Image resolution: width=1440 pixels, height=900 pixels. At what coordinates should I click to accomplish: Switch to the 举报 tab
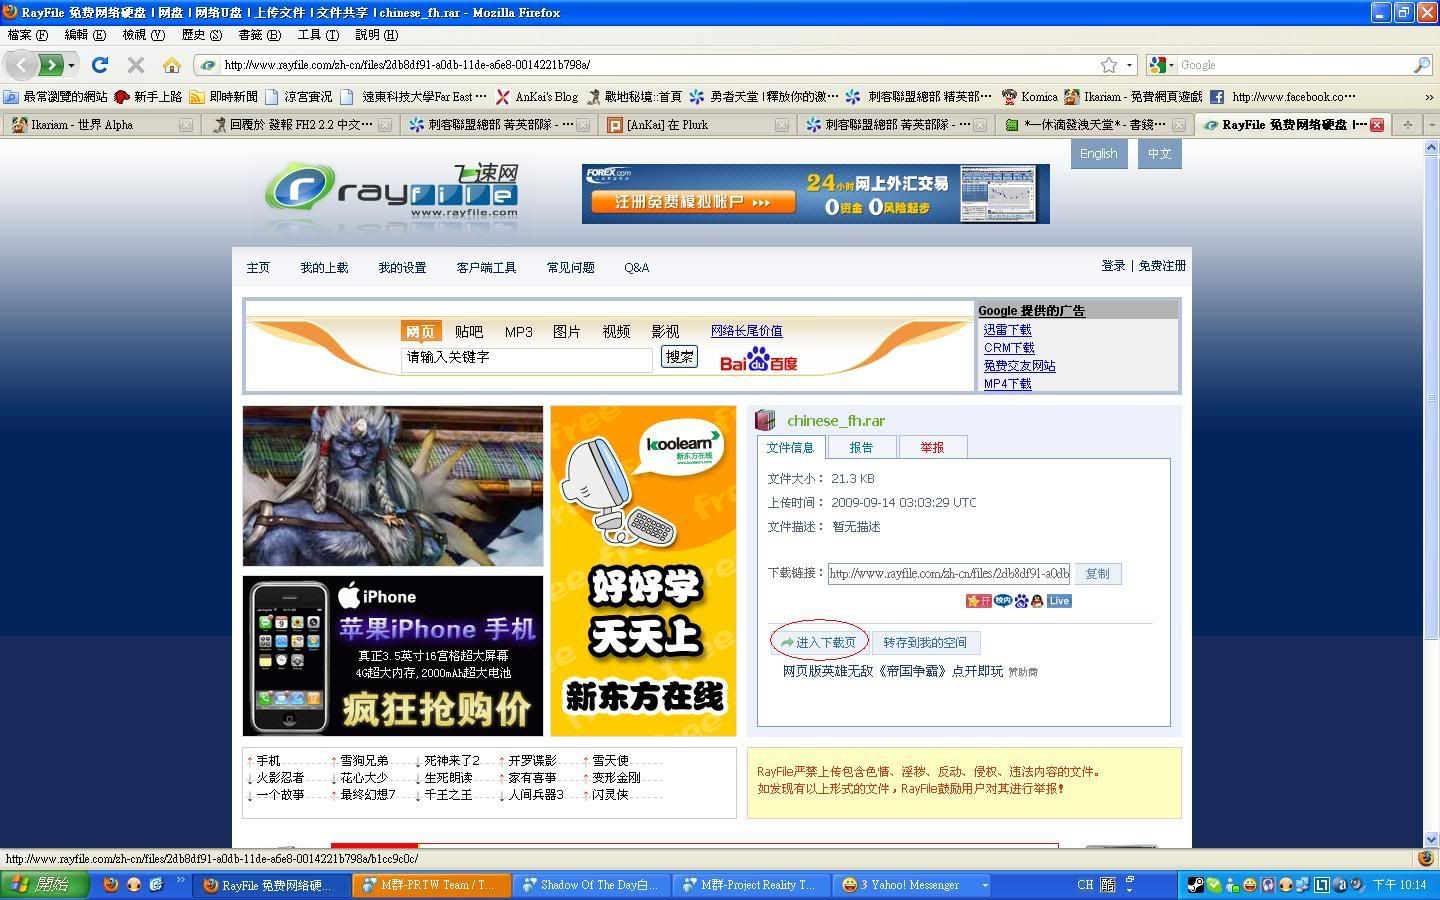[933, 447]
